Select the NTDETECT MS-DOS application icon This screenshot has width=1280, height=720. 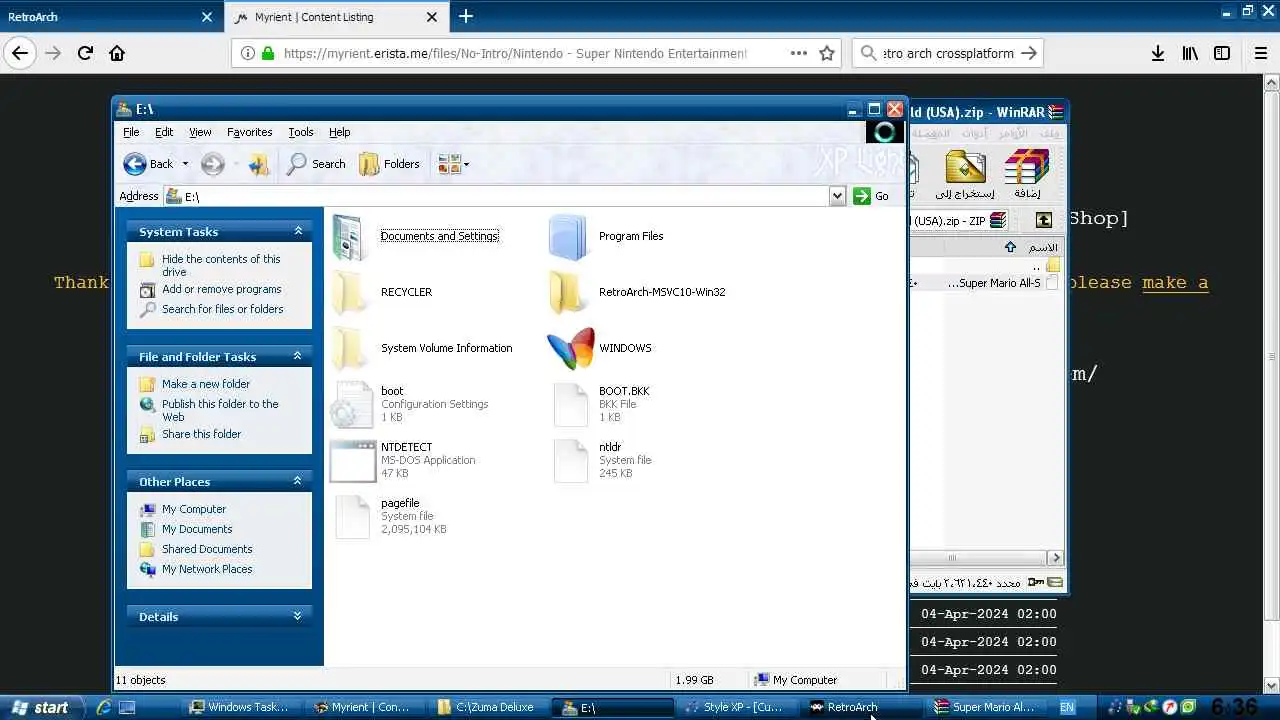coord(352,460)
